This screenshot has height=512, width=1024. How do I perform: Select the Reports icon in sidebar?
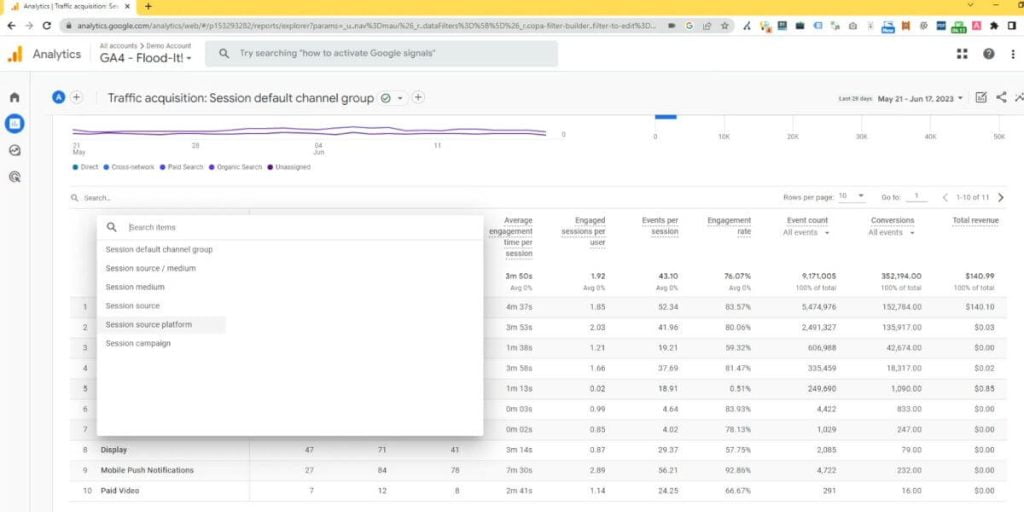(14, 124)
